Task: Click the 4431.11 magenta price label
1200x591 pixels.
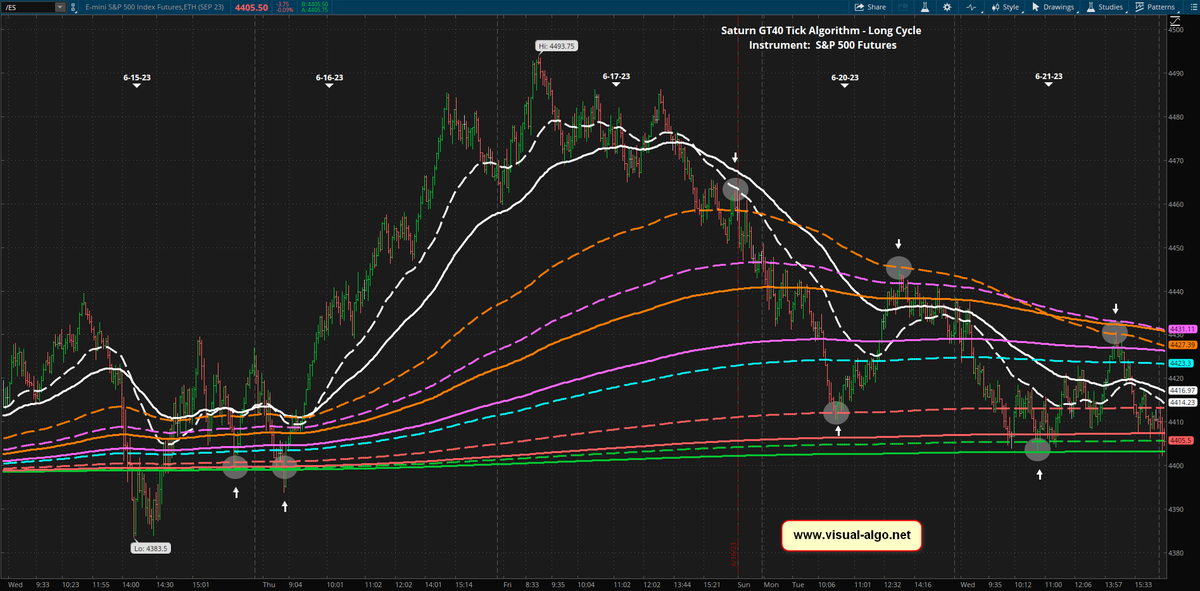Action: (1181, 329)
